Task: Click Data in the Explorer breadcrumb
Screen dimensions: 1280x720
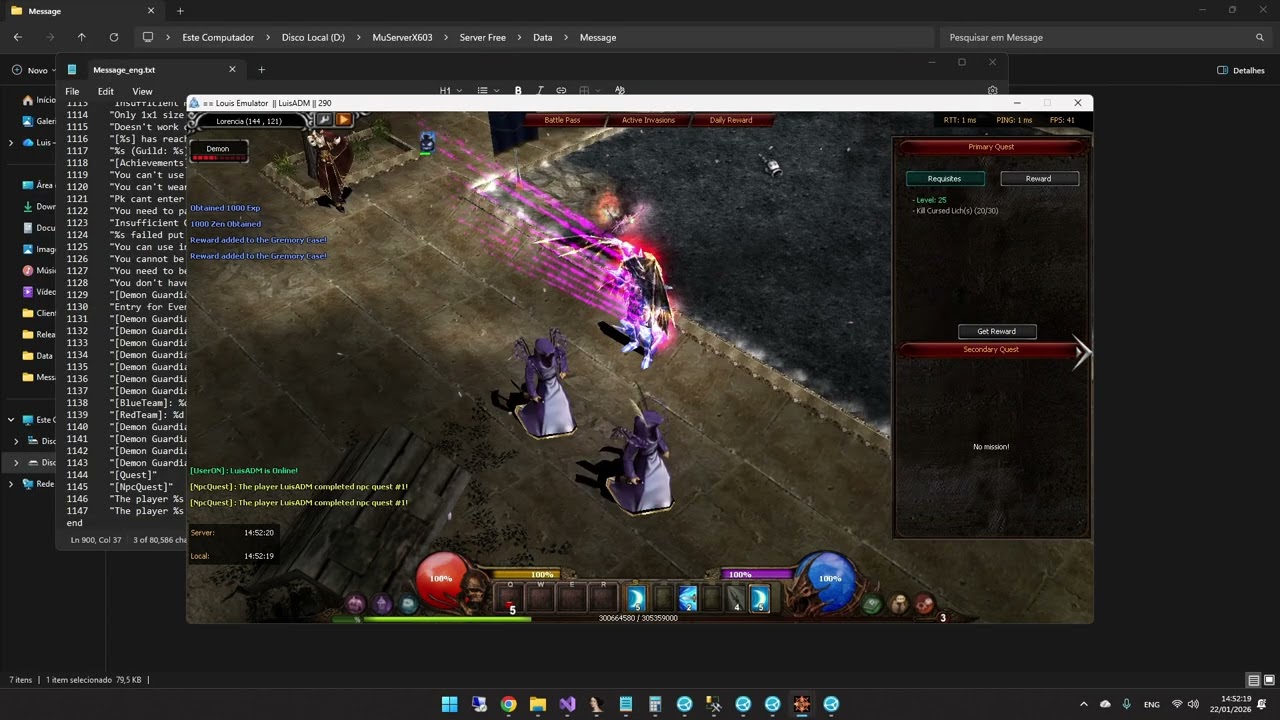Action: pyautogui.click(x=542, y=37)
